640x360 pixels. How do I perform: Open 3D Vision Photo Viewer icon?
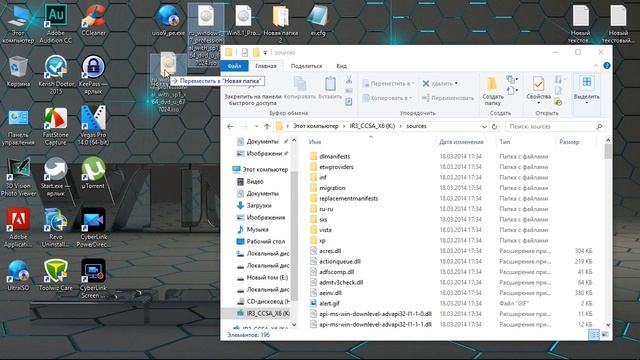click(18, 177)
